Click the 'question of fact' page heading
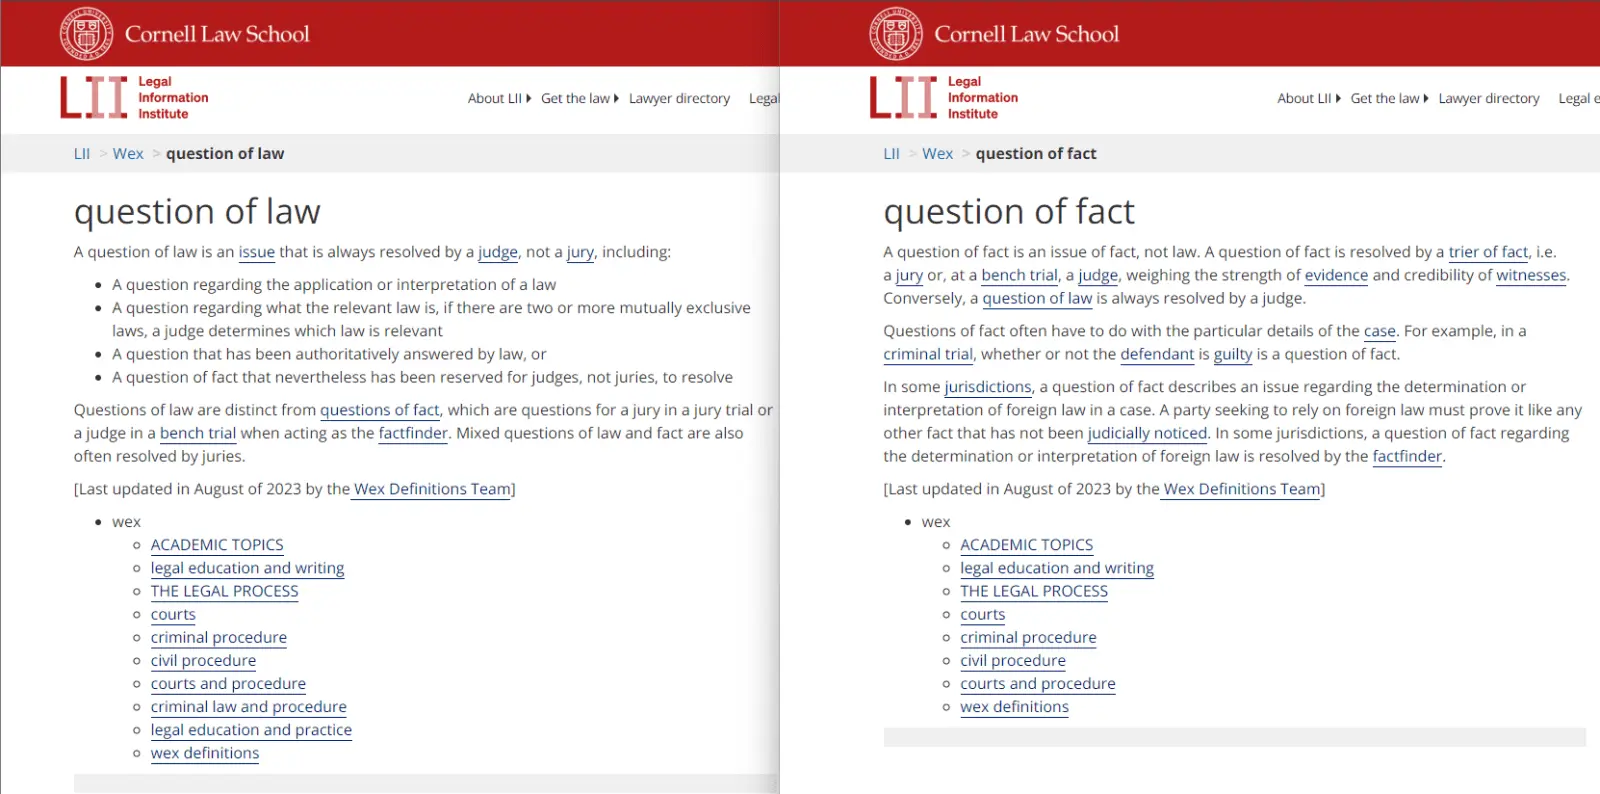1600x794 pixels. (1009, 212)
